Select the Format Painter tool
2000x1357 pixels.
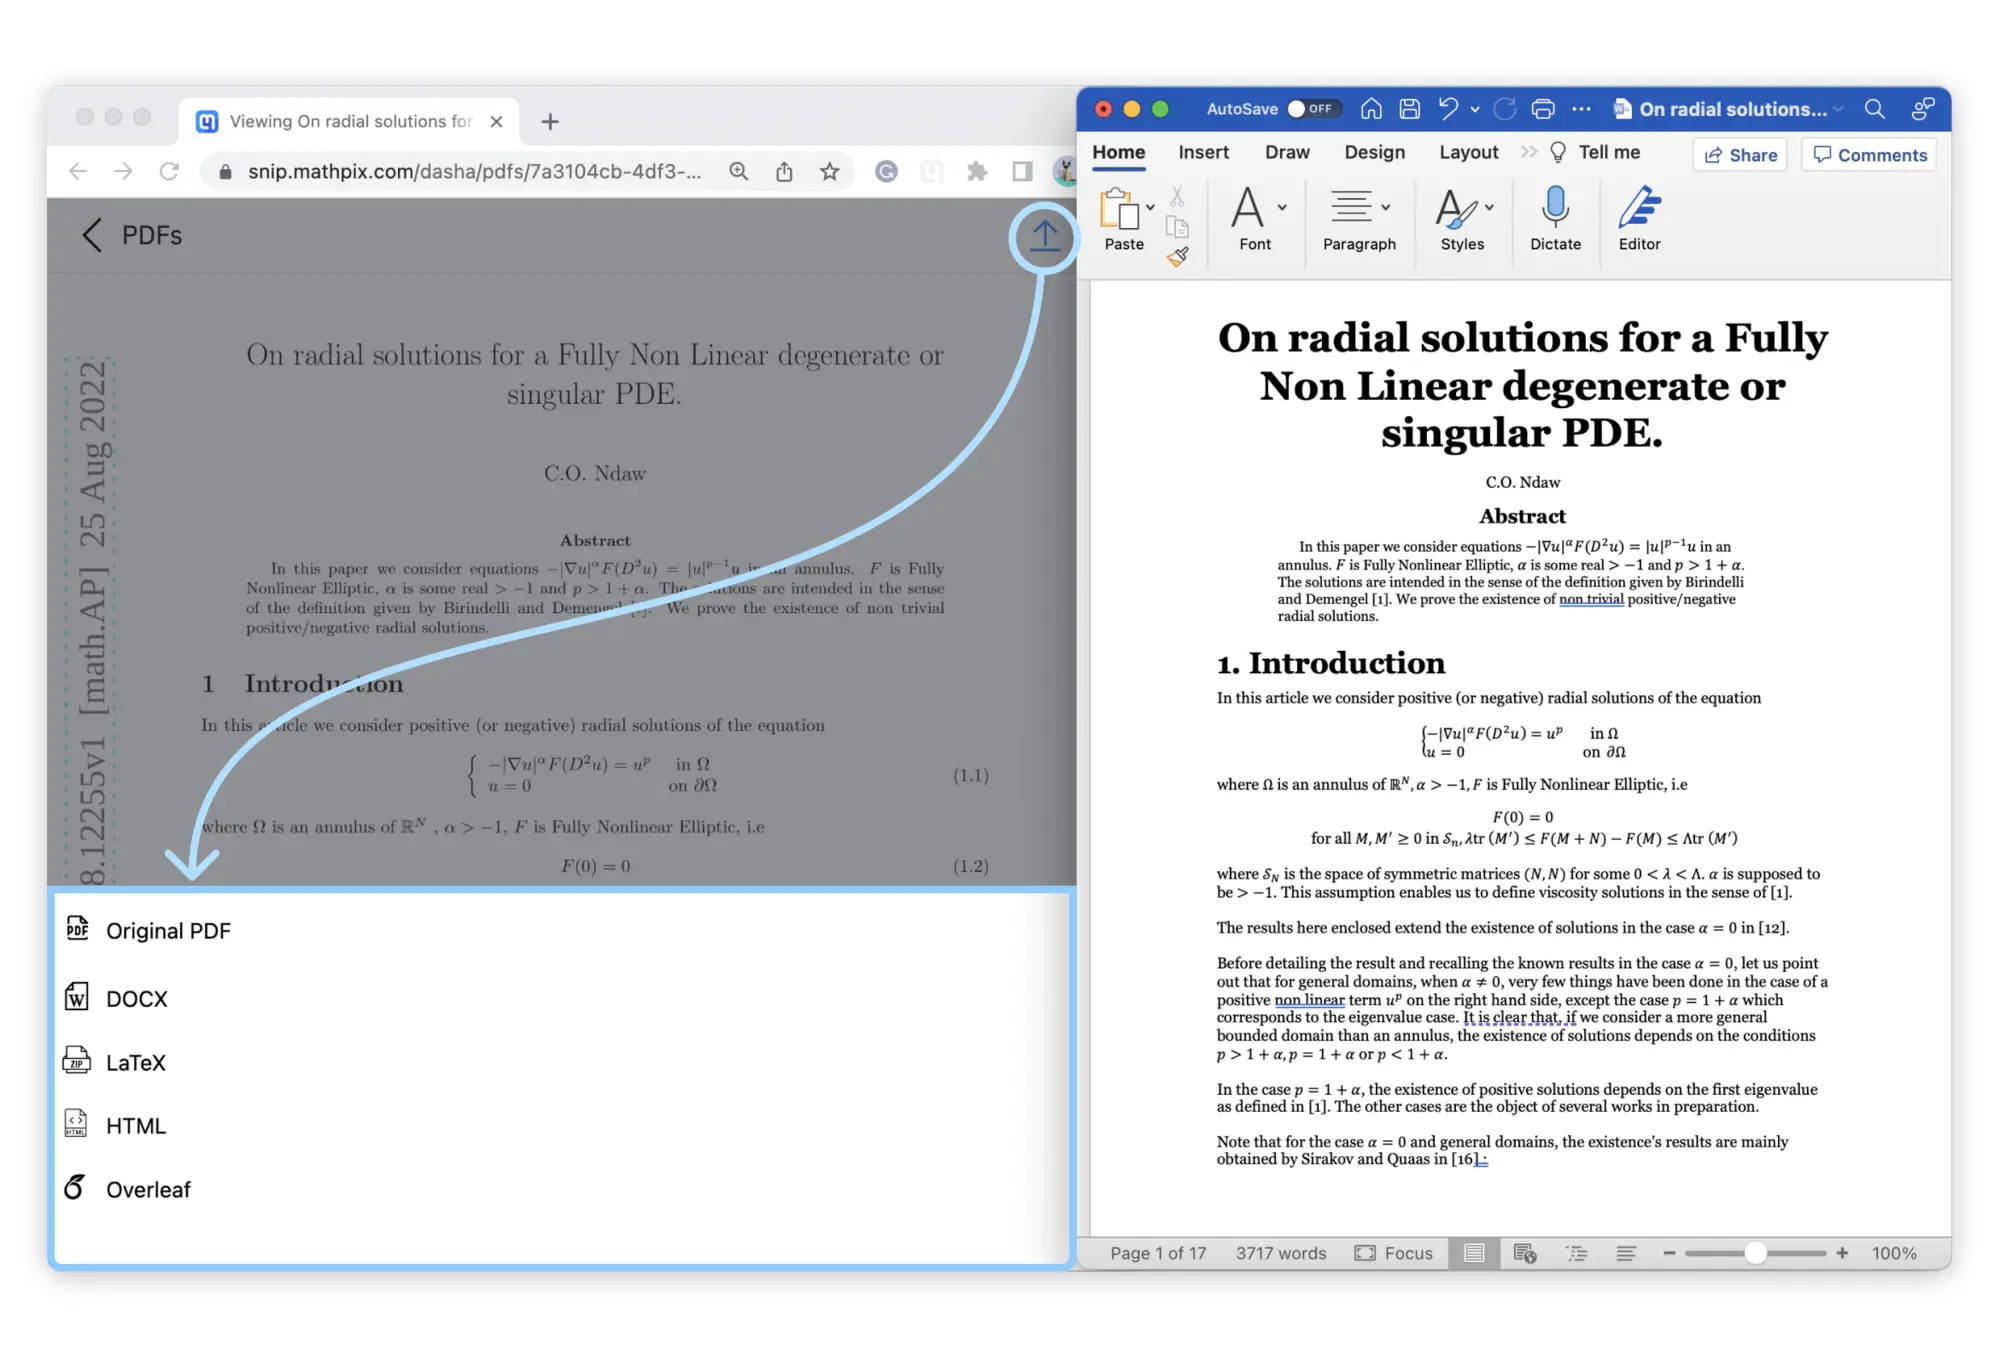coord(1178,257)
